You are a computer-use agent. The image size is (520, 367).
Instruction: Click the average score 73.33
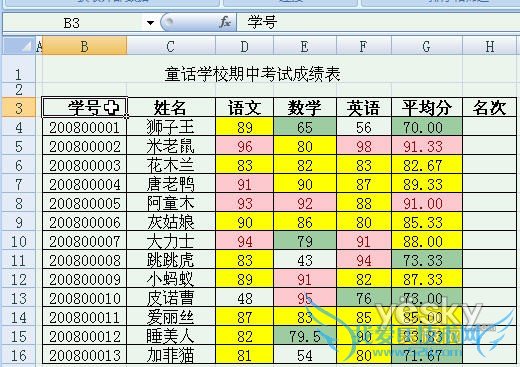tap(427, 260)
